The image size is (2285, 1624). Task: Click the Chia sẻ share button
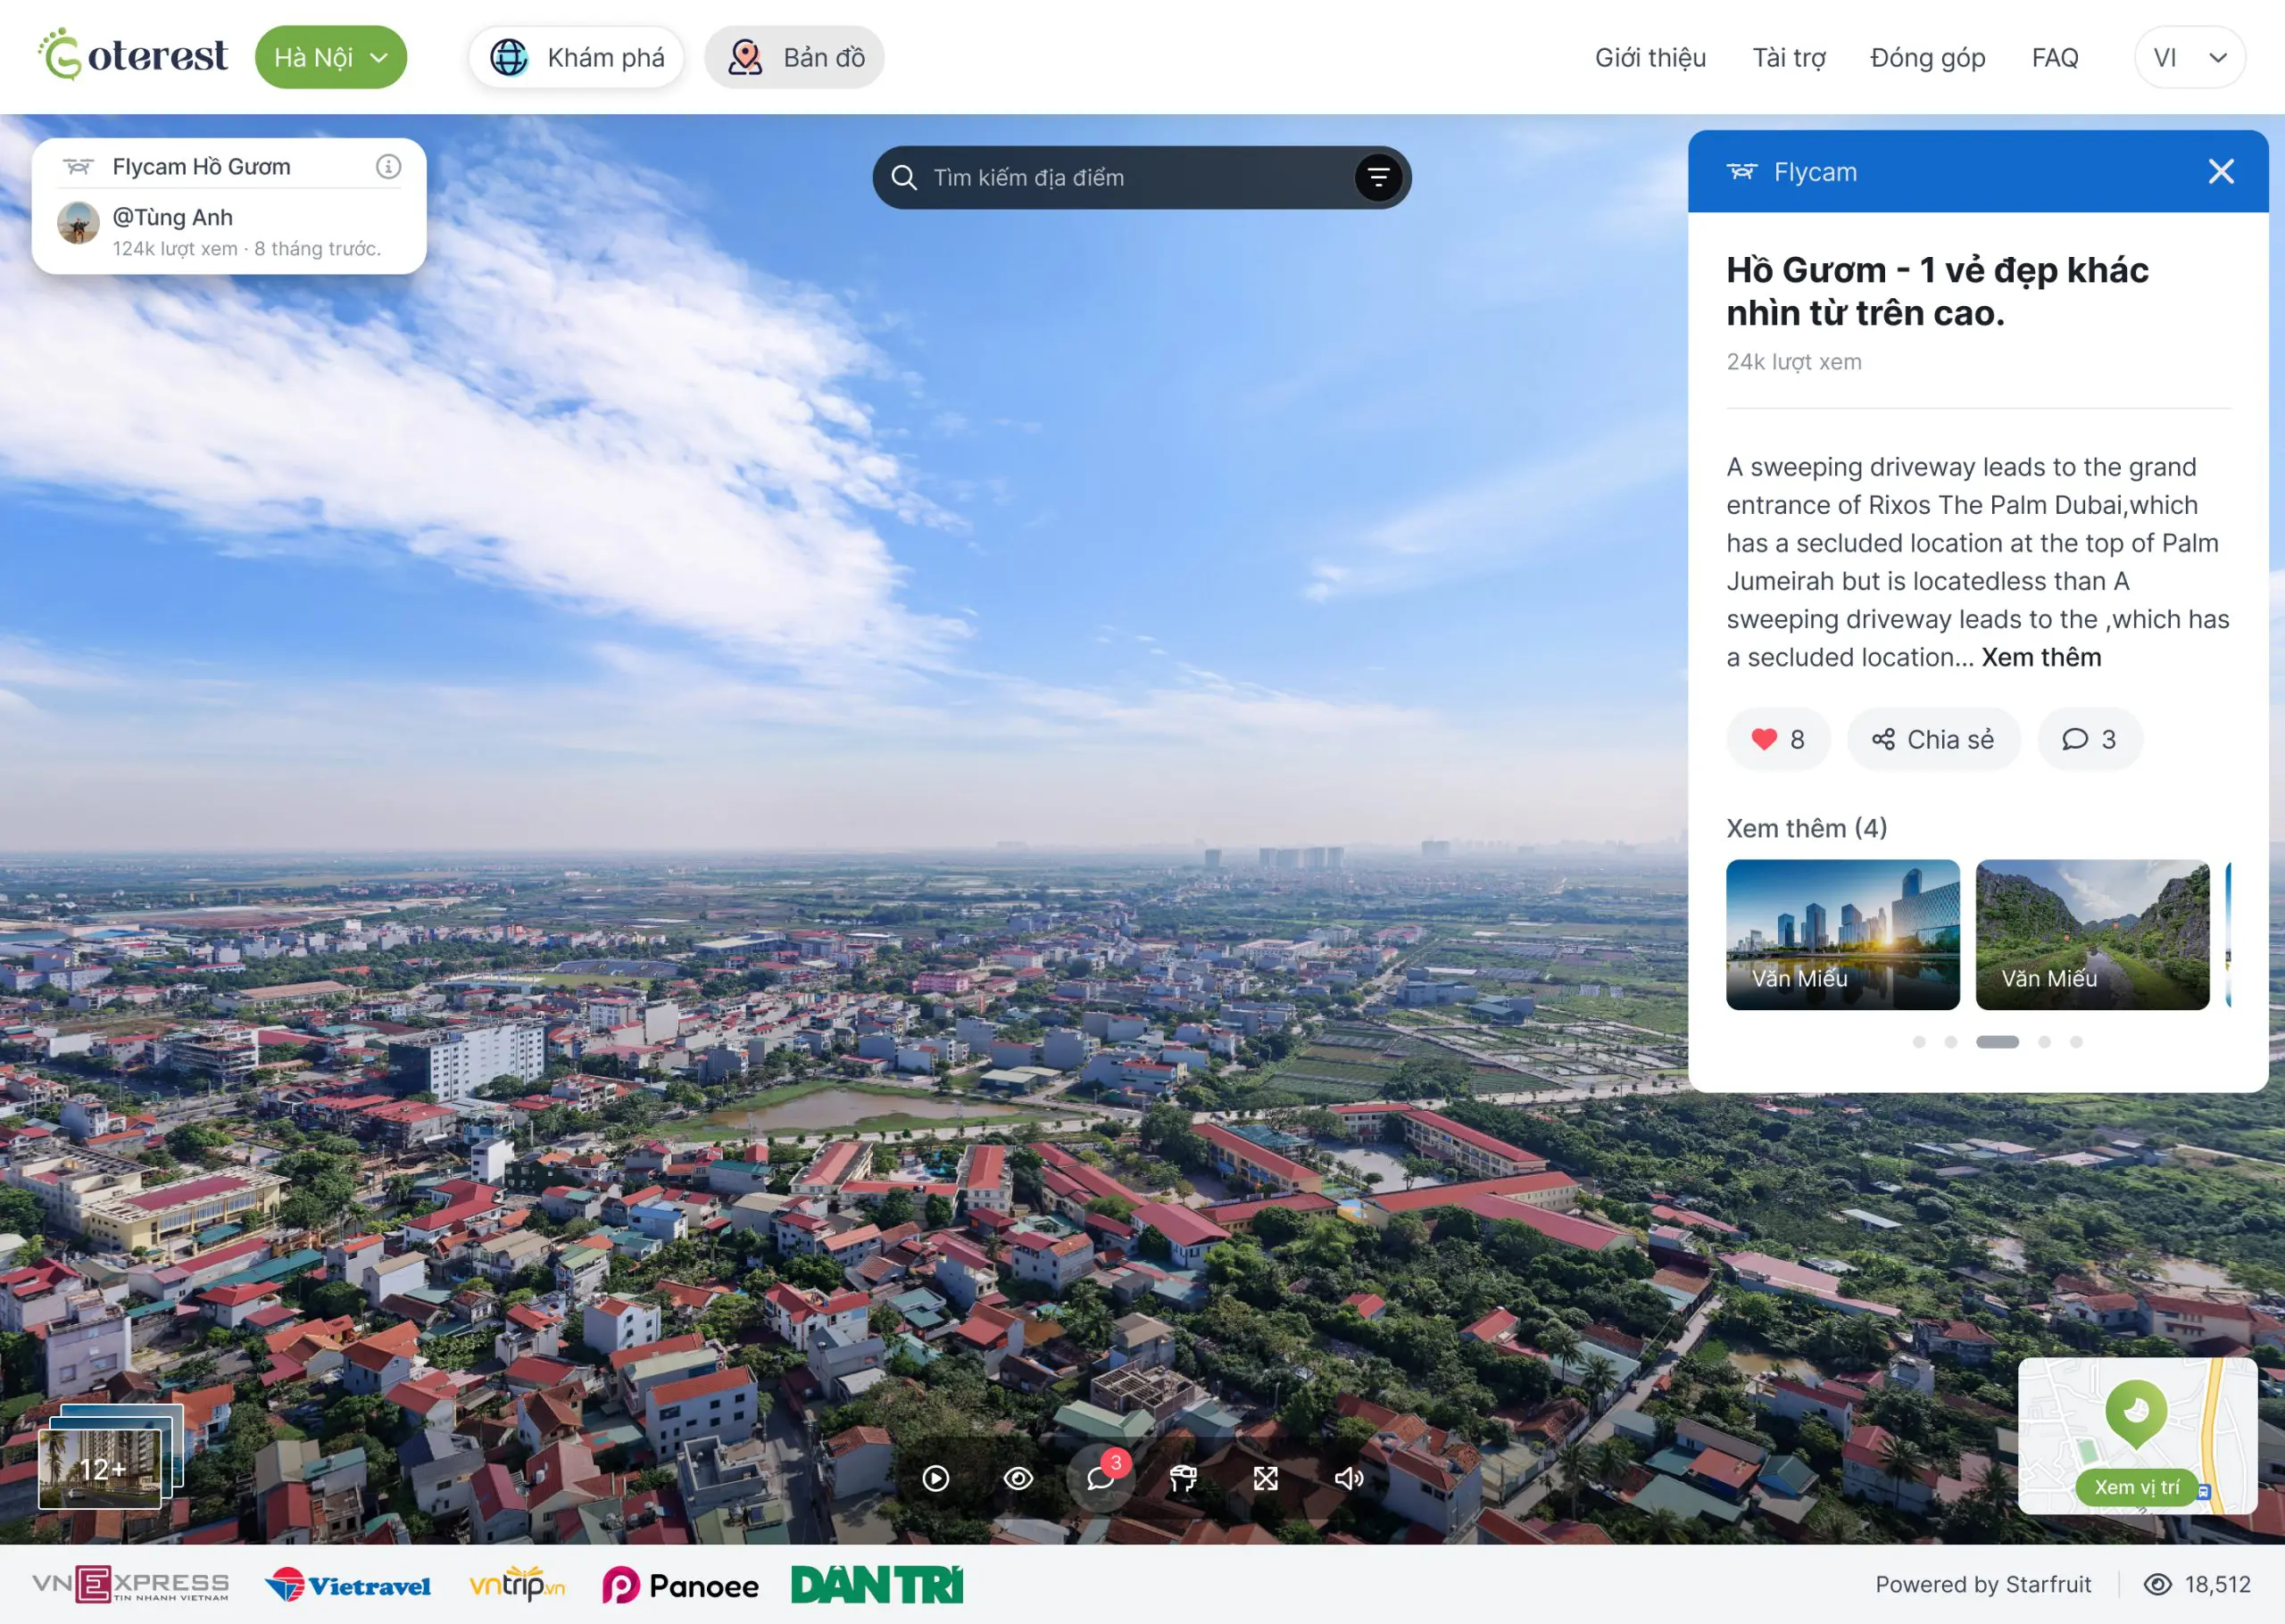coord(1933,739)
